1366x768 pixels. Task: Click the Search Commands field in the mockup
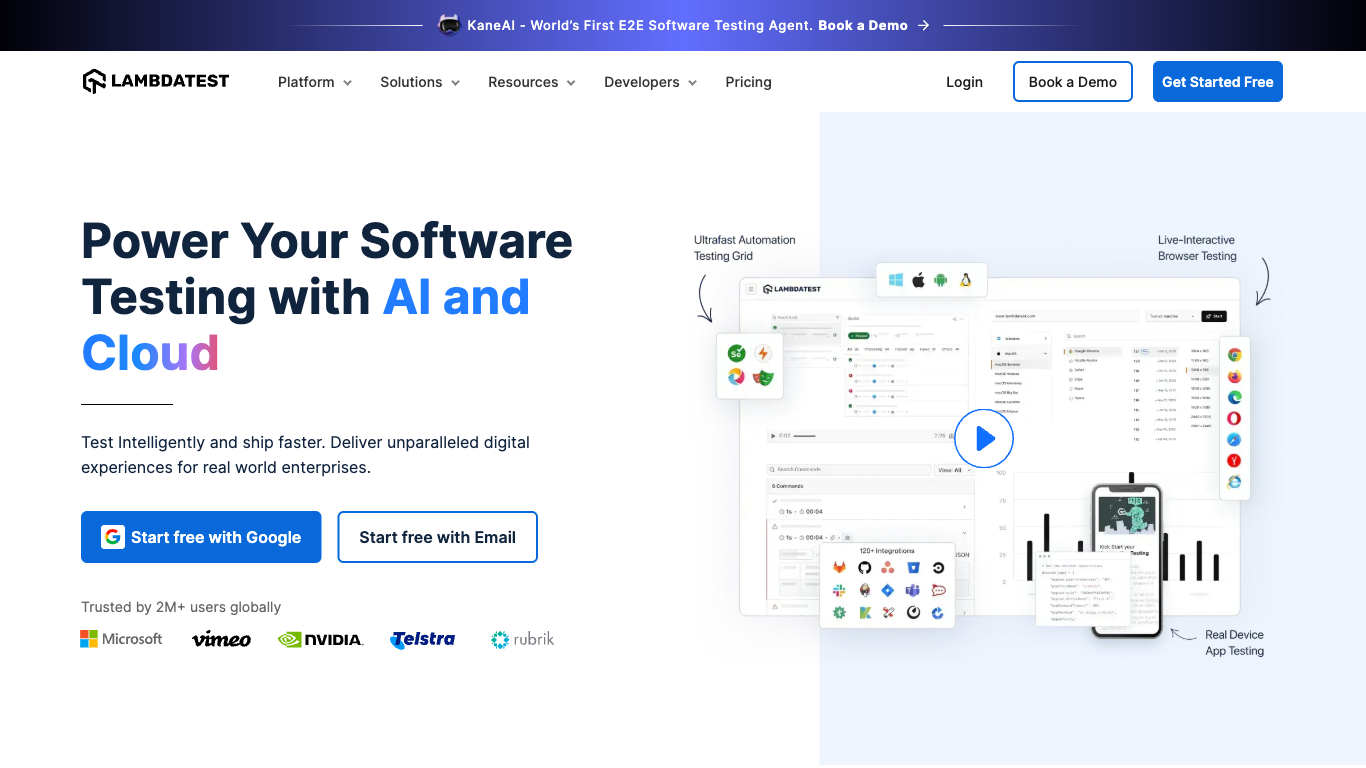click(848, 469)
